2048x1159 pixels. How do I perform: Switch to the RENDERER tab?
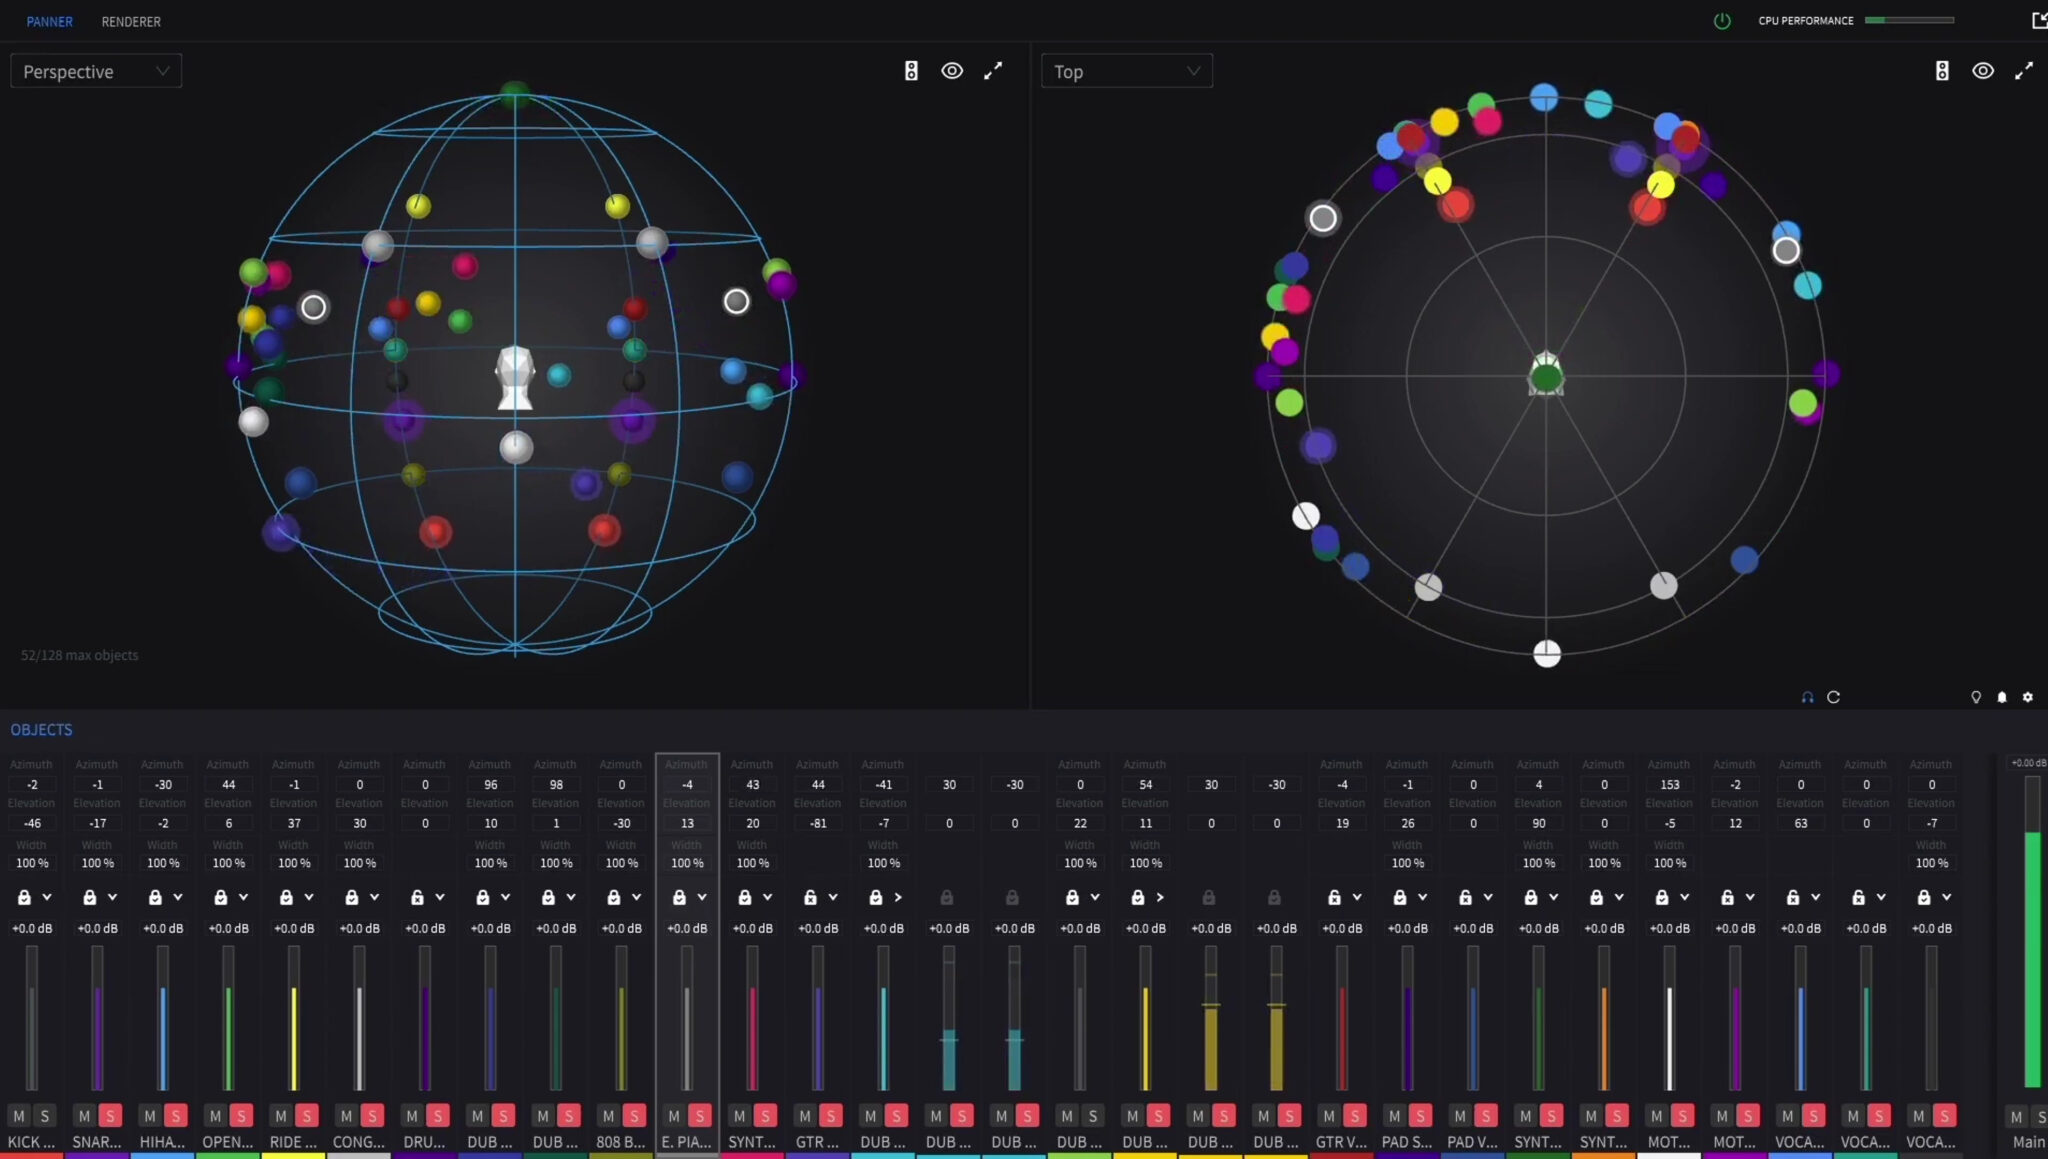pyautogui.click(x=131, y=21)
